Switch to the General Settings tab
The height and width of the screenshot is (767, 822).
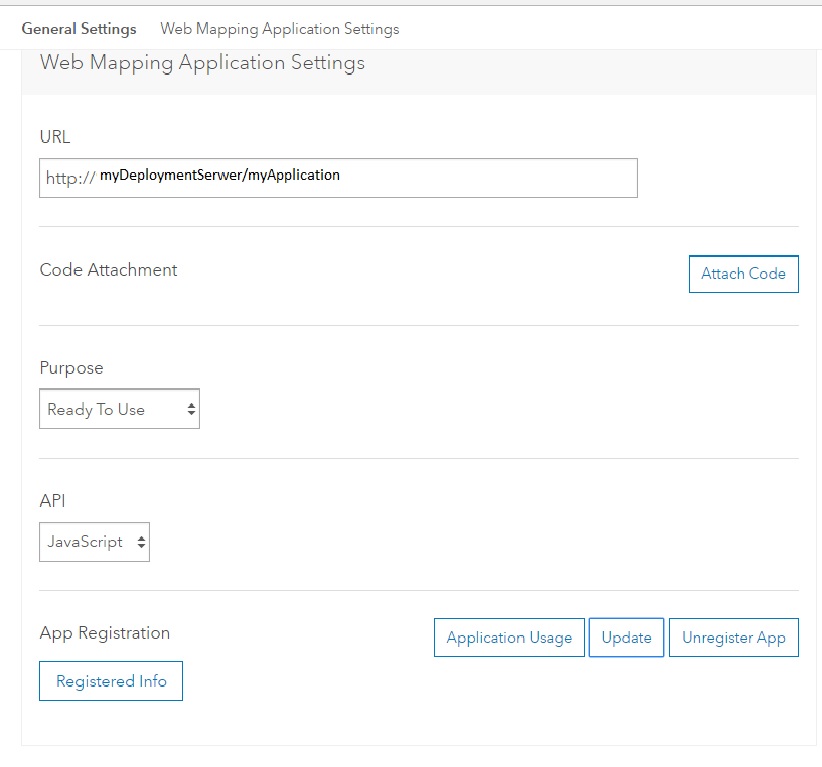tap(79, 29)
